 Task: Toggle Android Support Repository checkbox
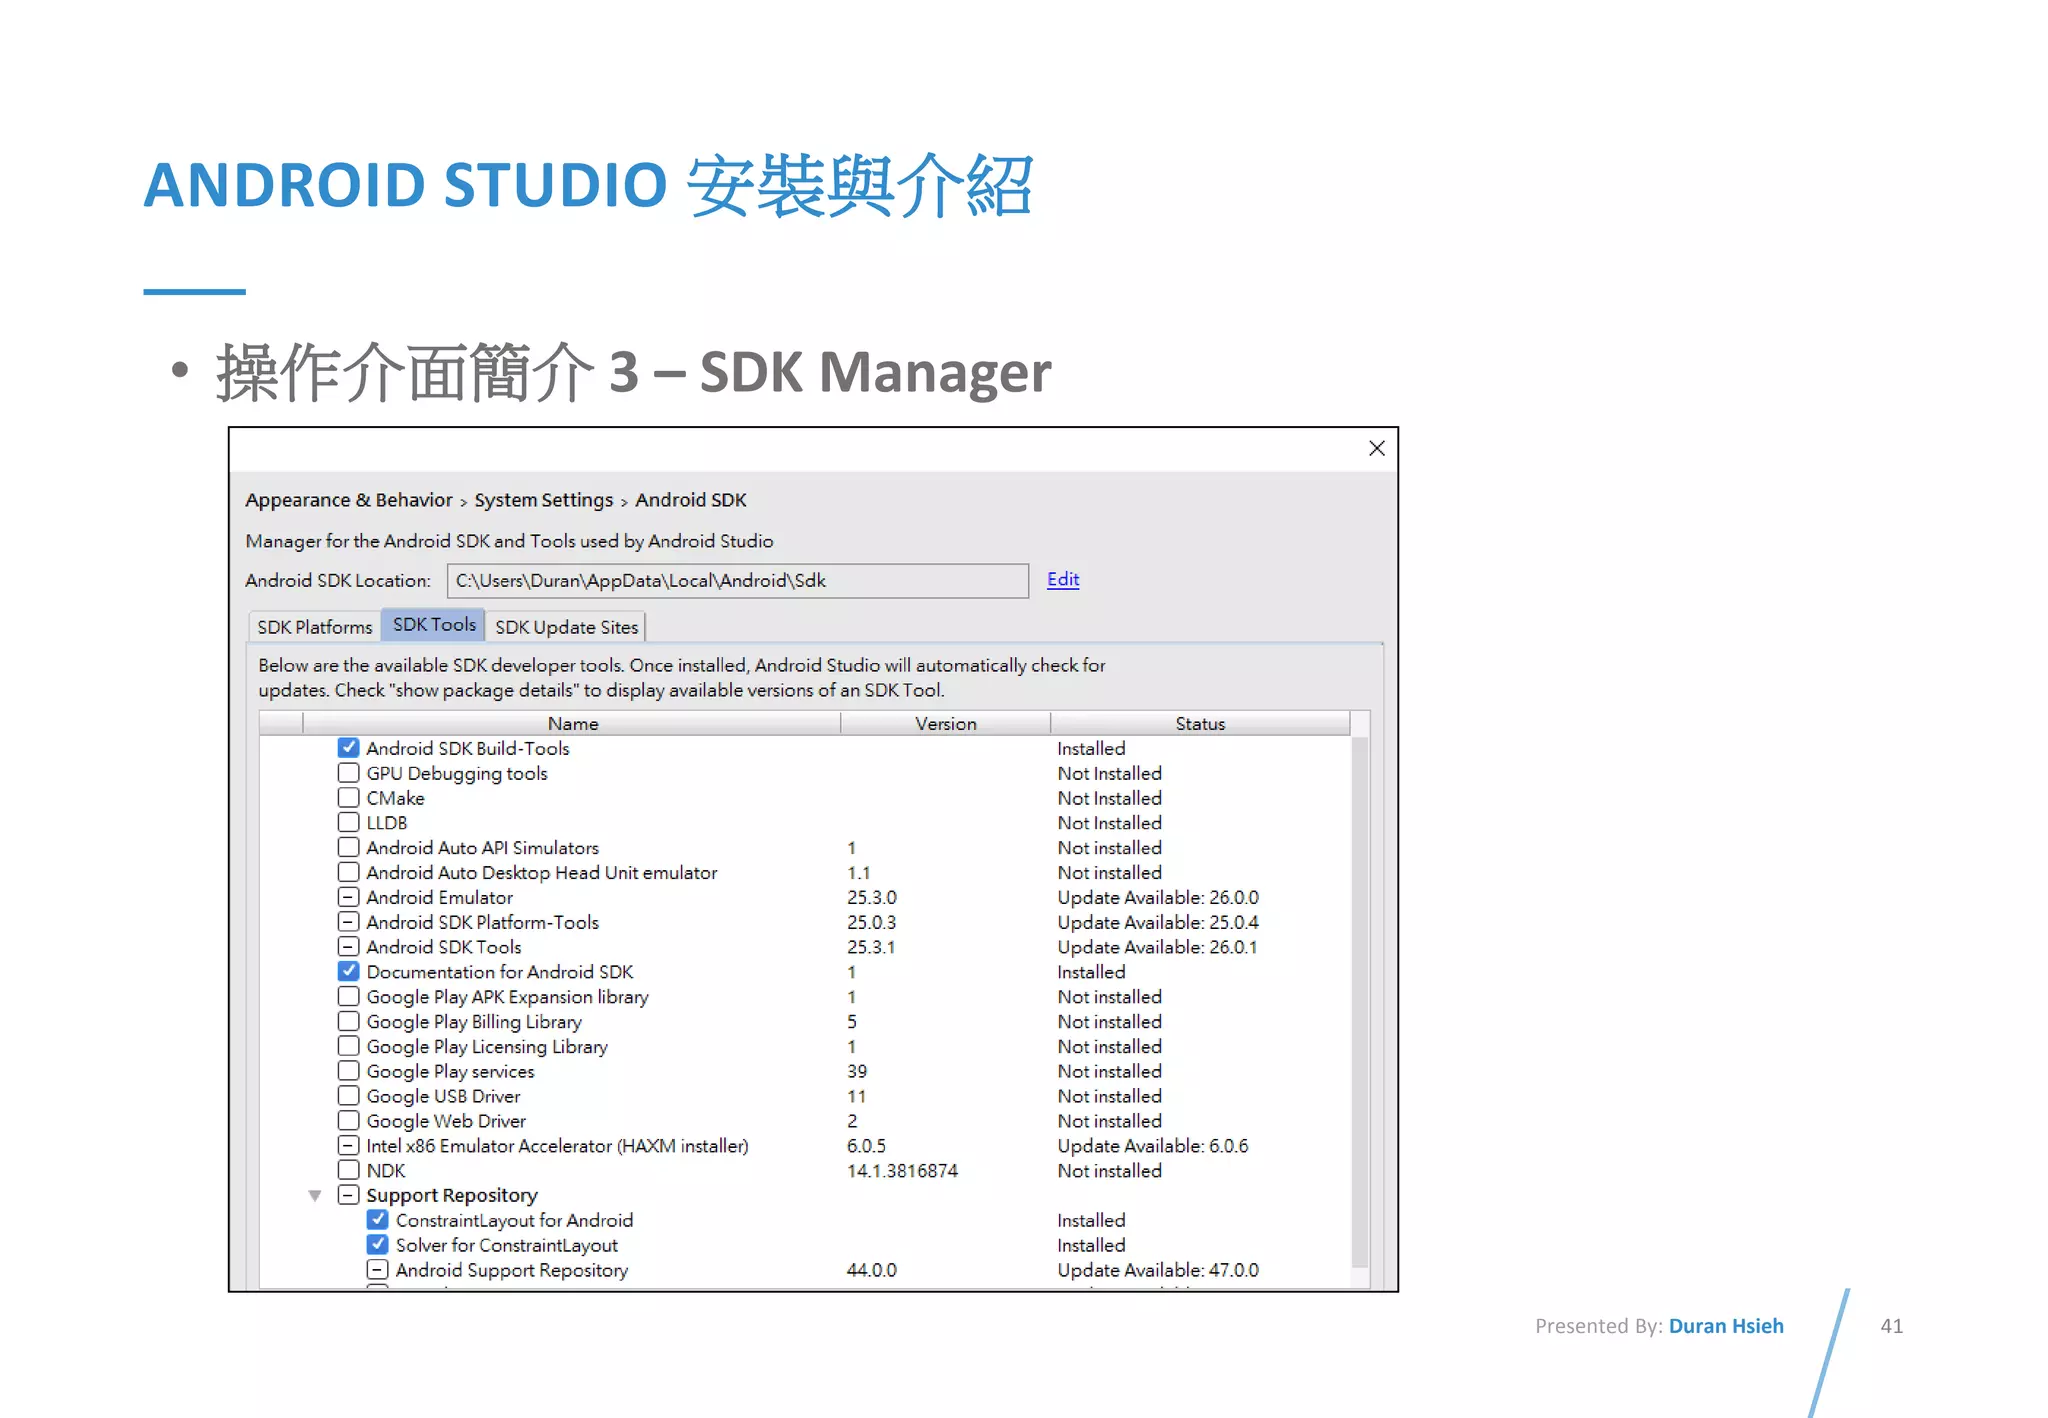(377, 1269)
